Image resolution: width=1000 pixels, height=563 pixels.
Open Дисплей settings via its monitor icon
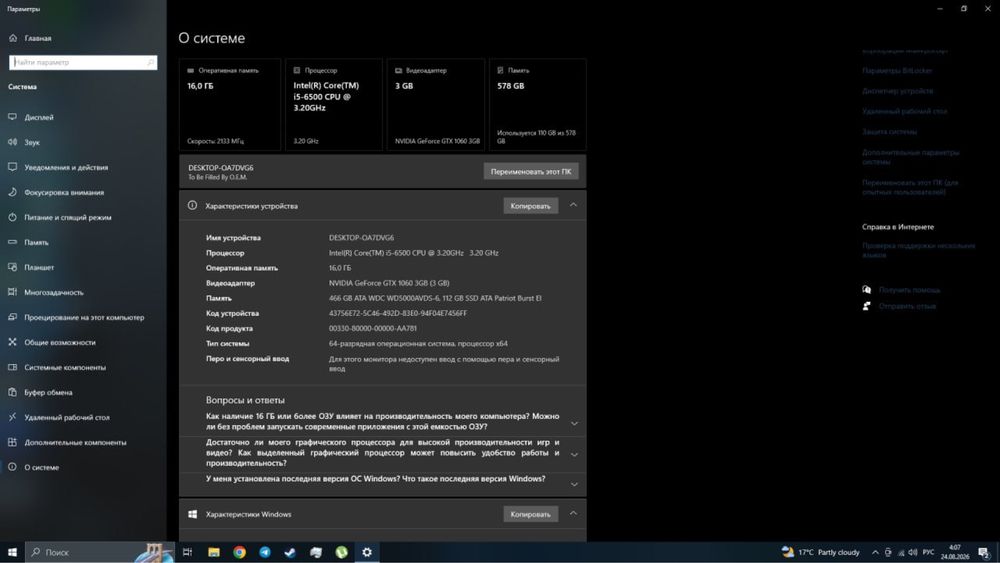[x=13, y=117]
